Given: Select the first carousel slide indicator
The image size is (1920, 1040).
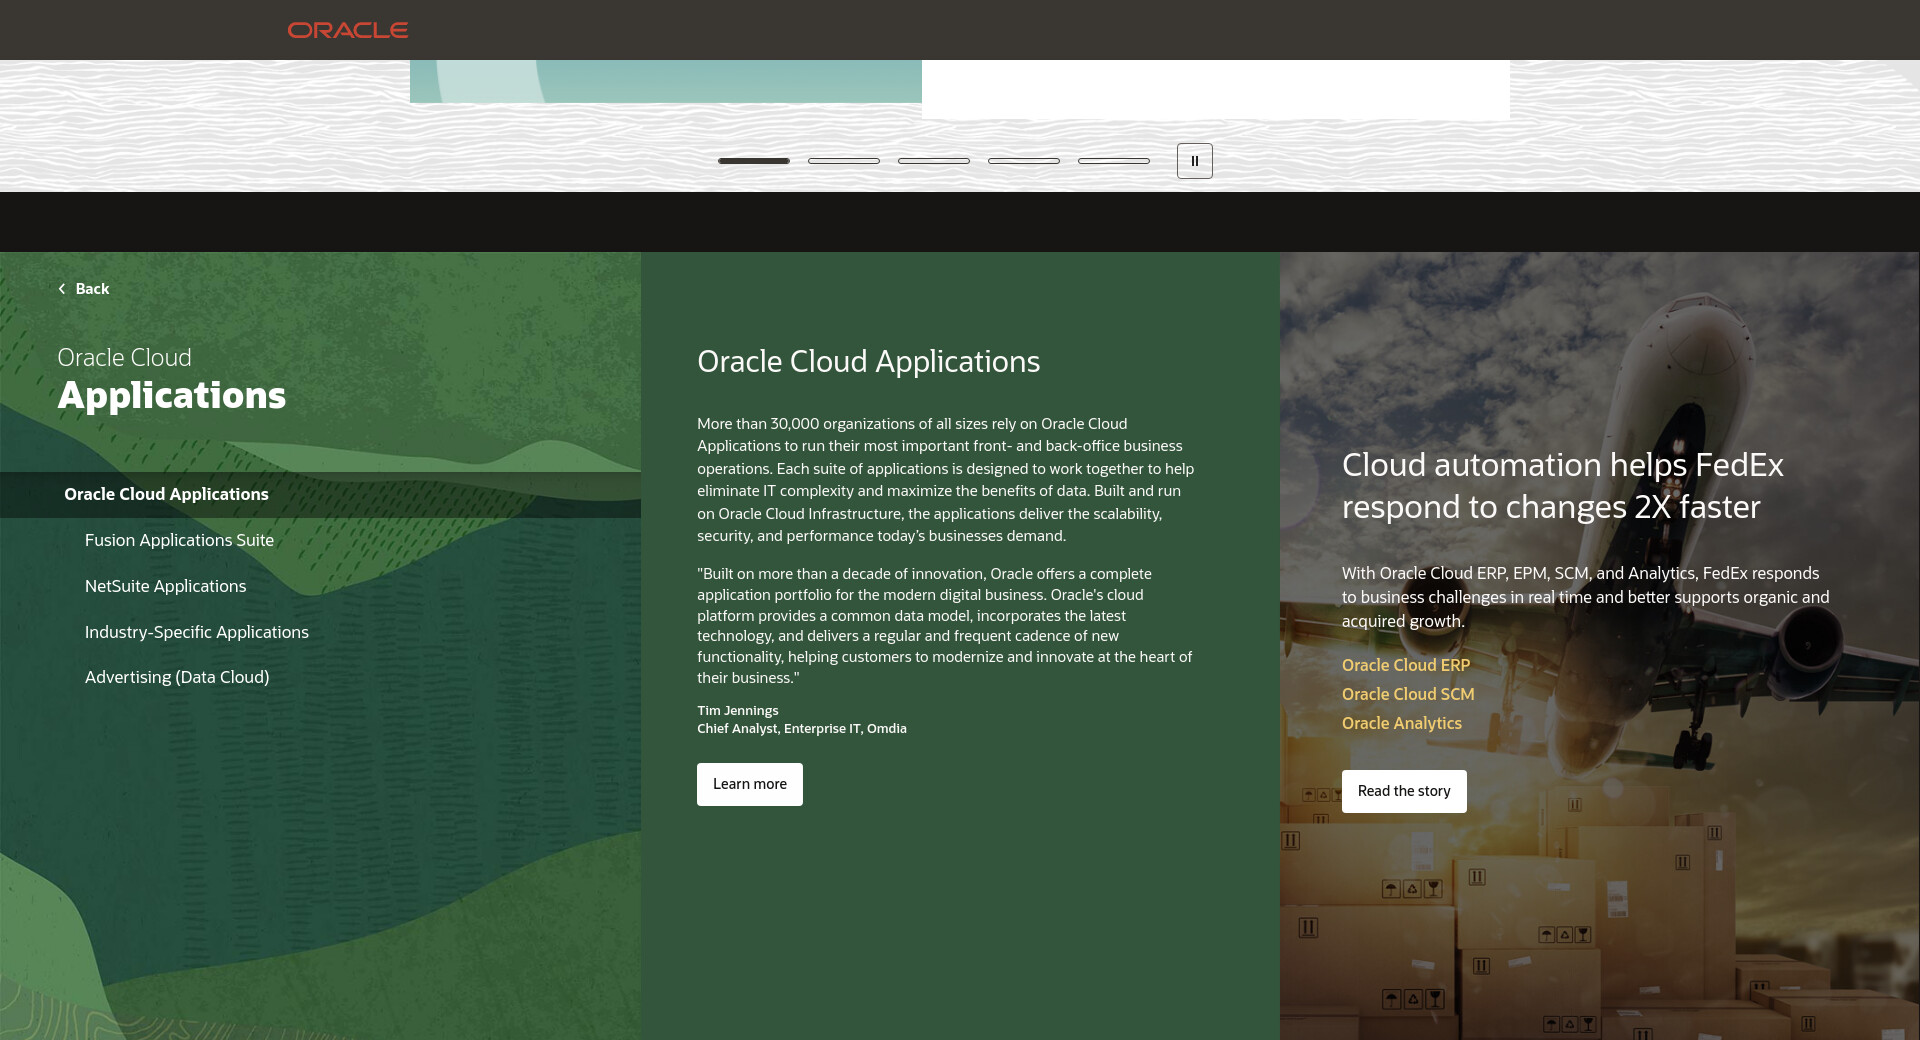Looking at the screenshot, I should [753, 161].
